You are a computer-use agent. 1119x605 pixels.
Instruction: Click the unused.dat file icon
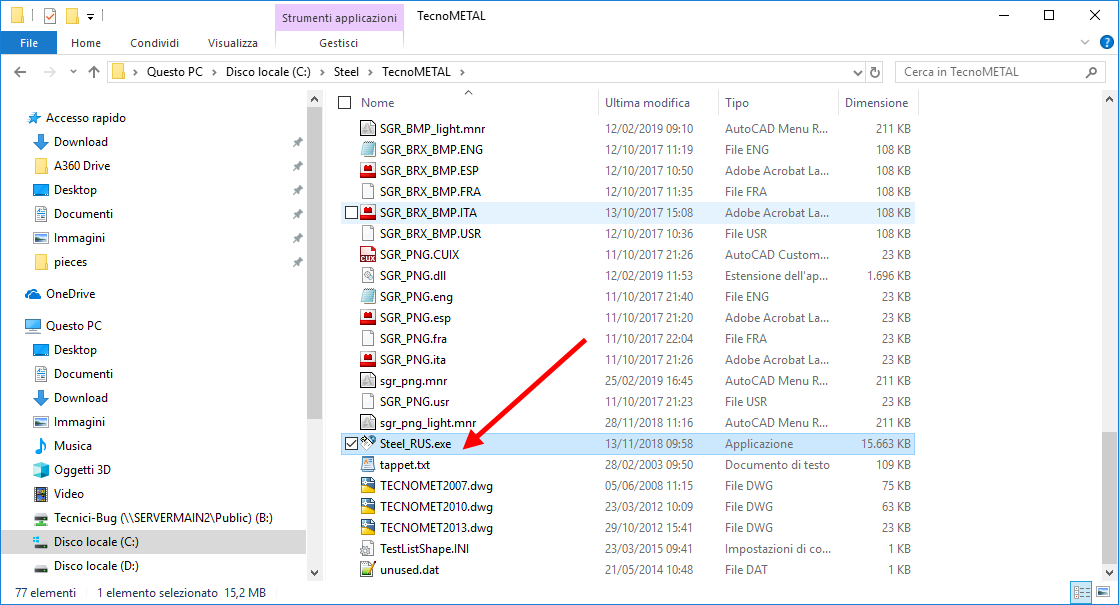pyautogui.click(x=368, y=569)
